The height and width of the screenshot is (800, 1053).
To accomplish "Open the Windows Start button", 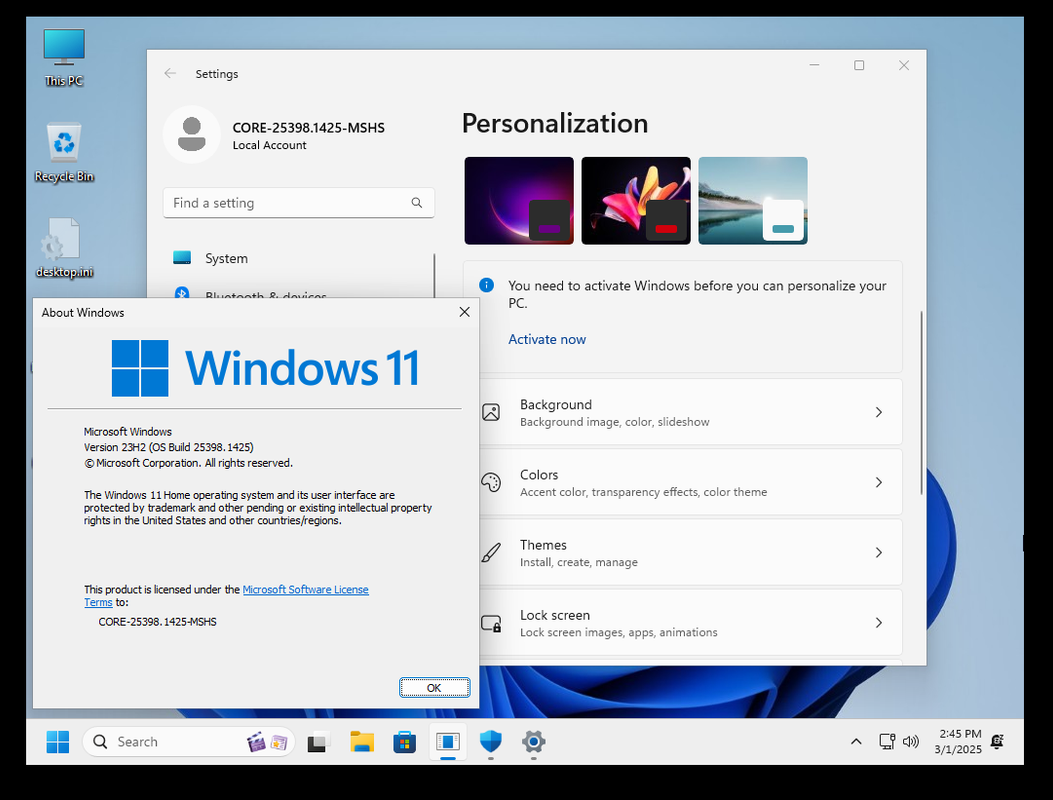I will (x=58, y=742).
